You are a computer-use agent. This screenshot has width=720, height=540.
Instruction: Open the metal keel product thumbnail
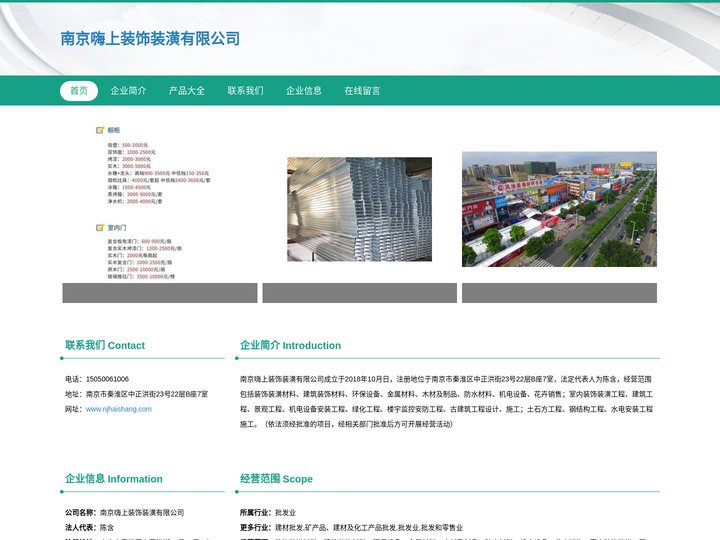(x=360, y=209)
